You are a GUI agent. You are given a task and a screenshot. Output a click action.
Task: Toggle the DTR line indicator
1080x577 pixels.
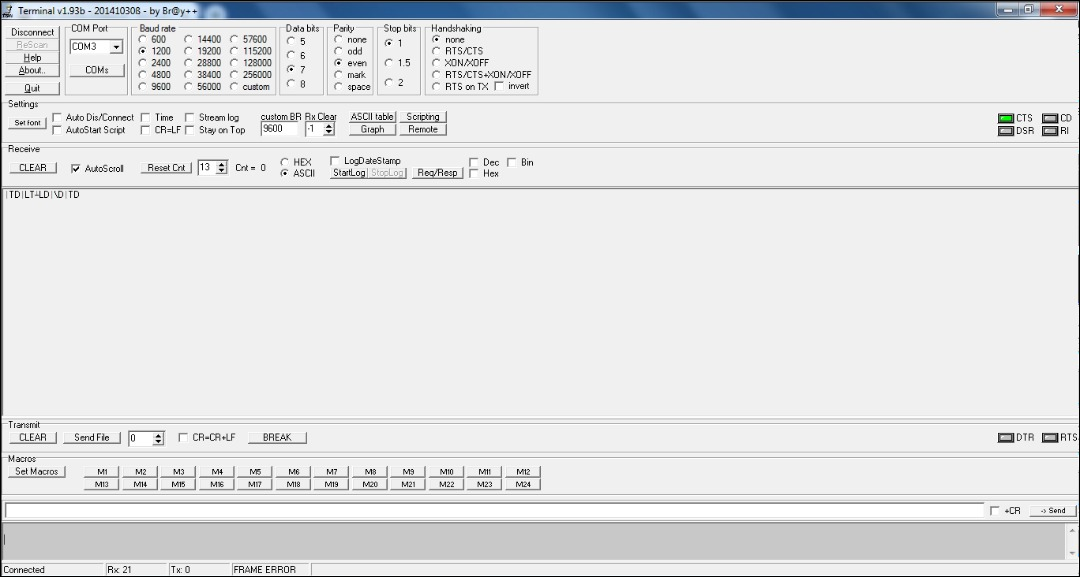1005,437
